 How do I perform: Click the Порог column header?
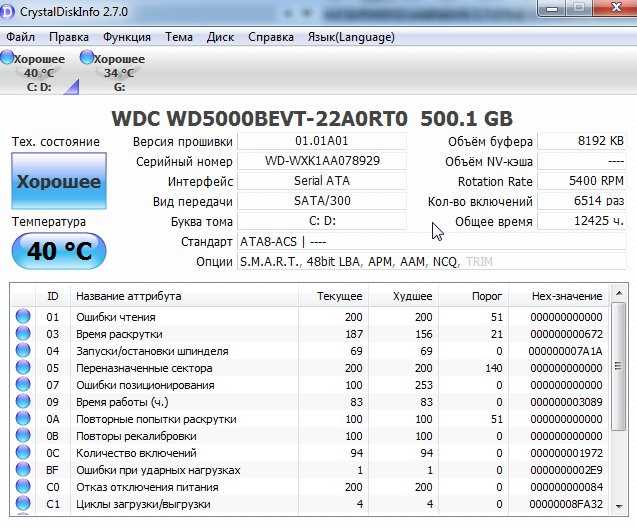coord(474,296)
